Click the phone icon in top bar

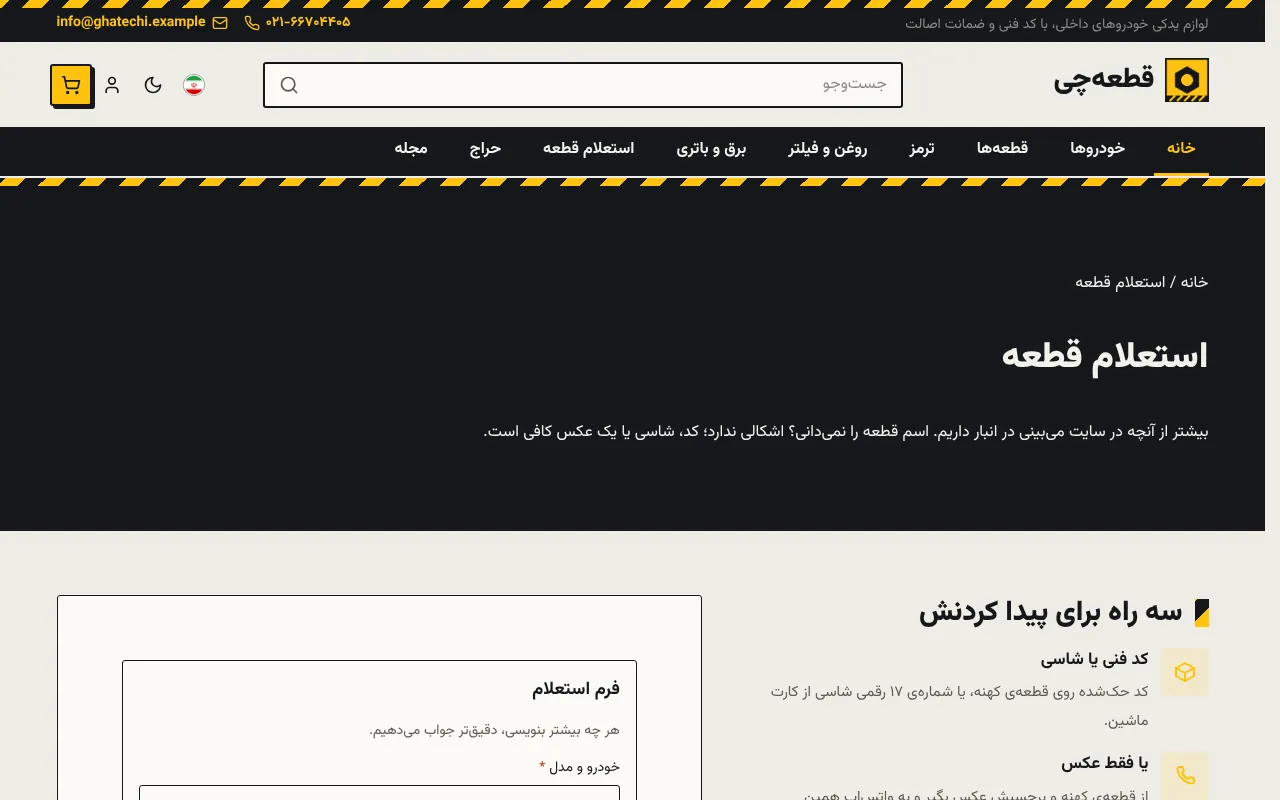(x=252, y=22)
